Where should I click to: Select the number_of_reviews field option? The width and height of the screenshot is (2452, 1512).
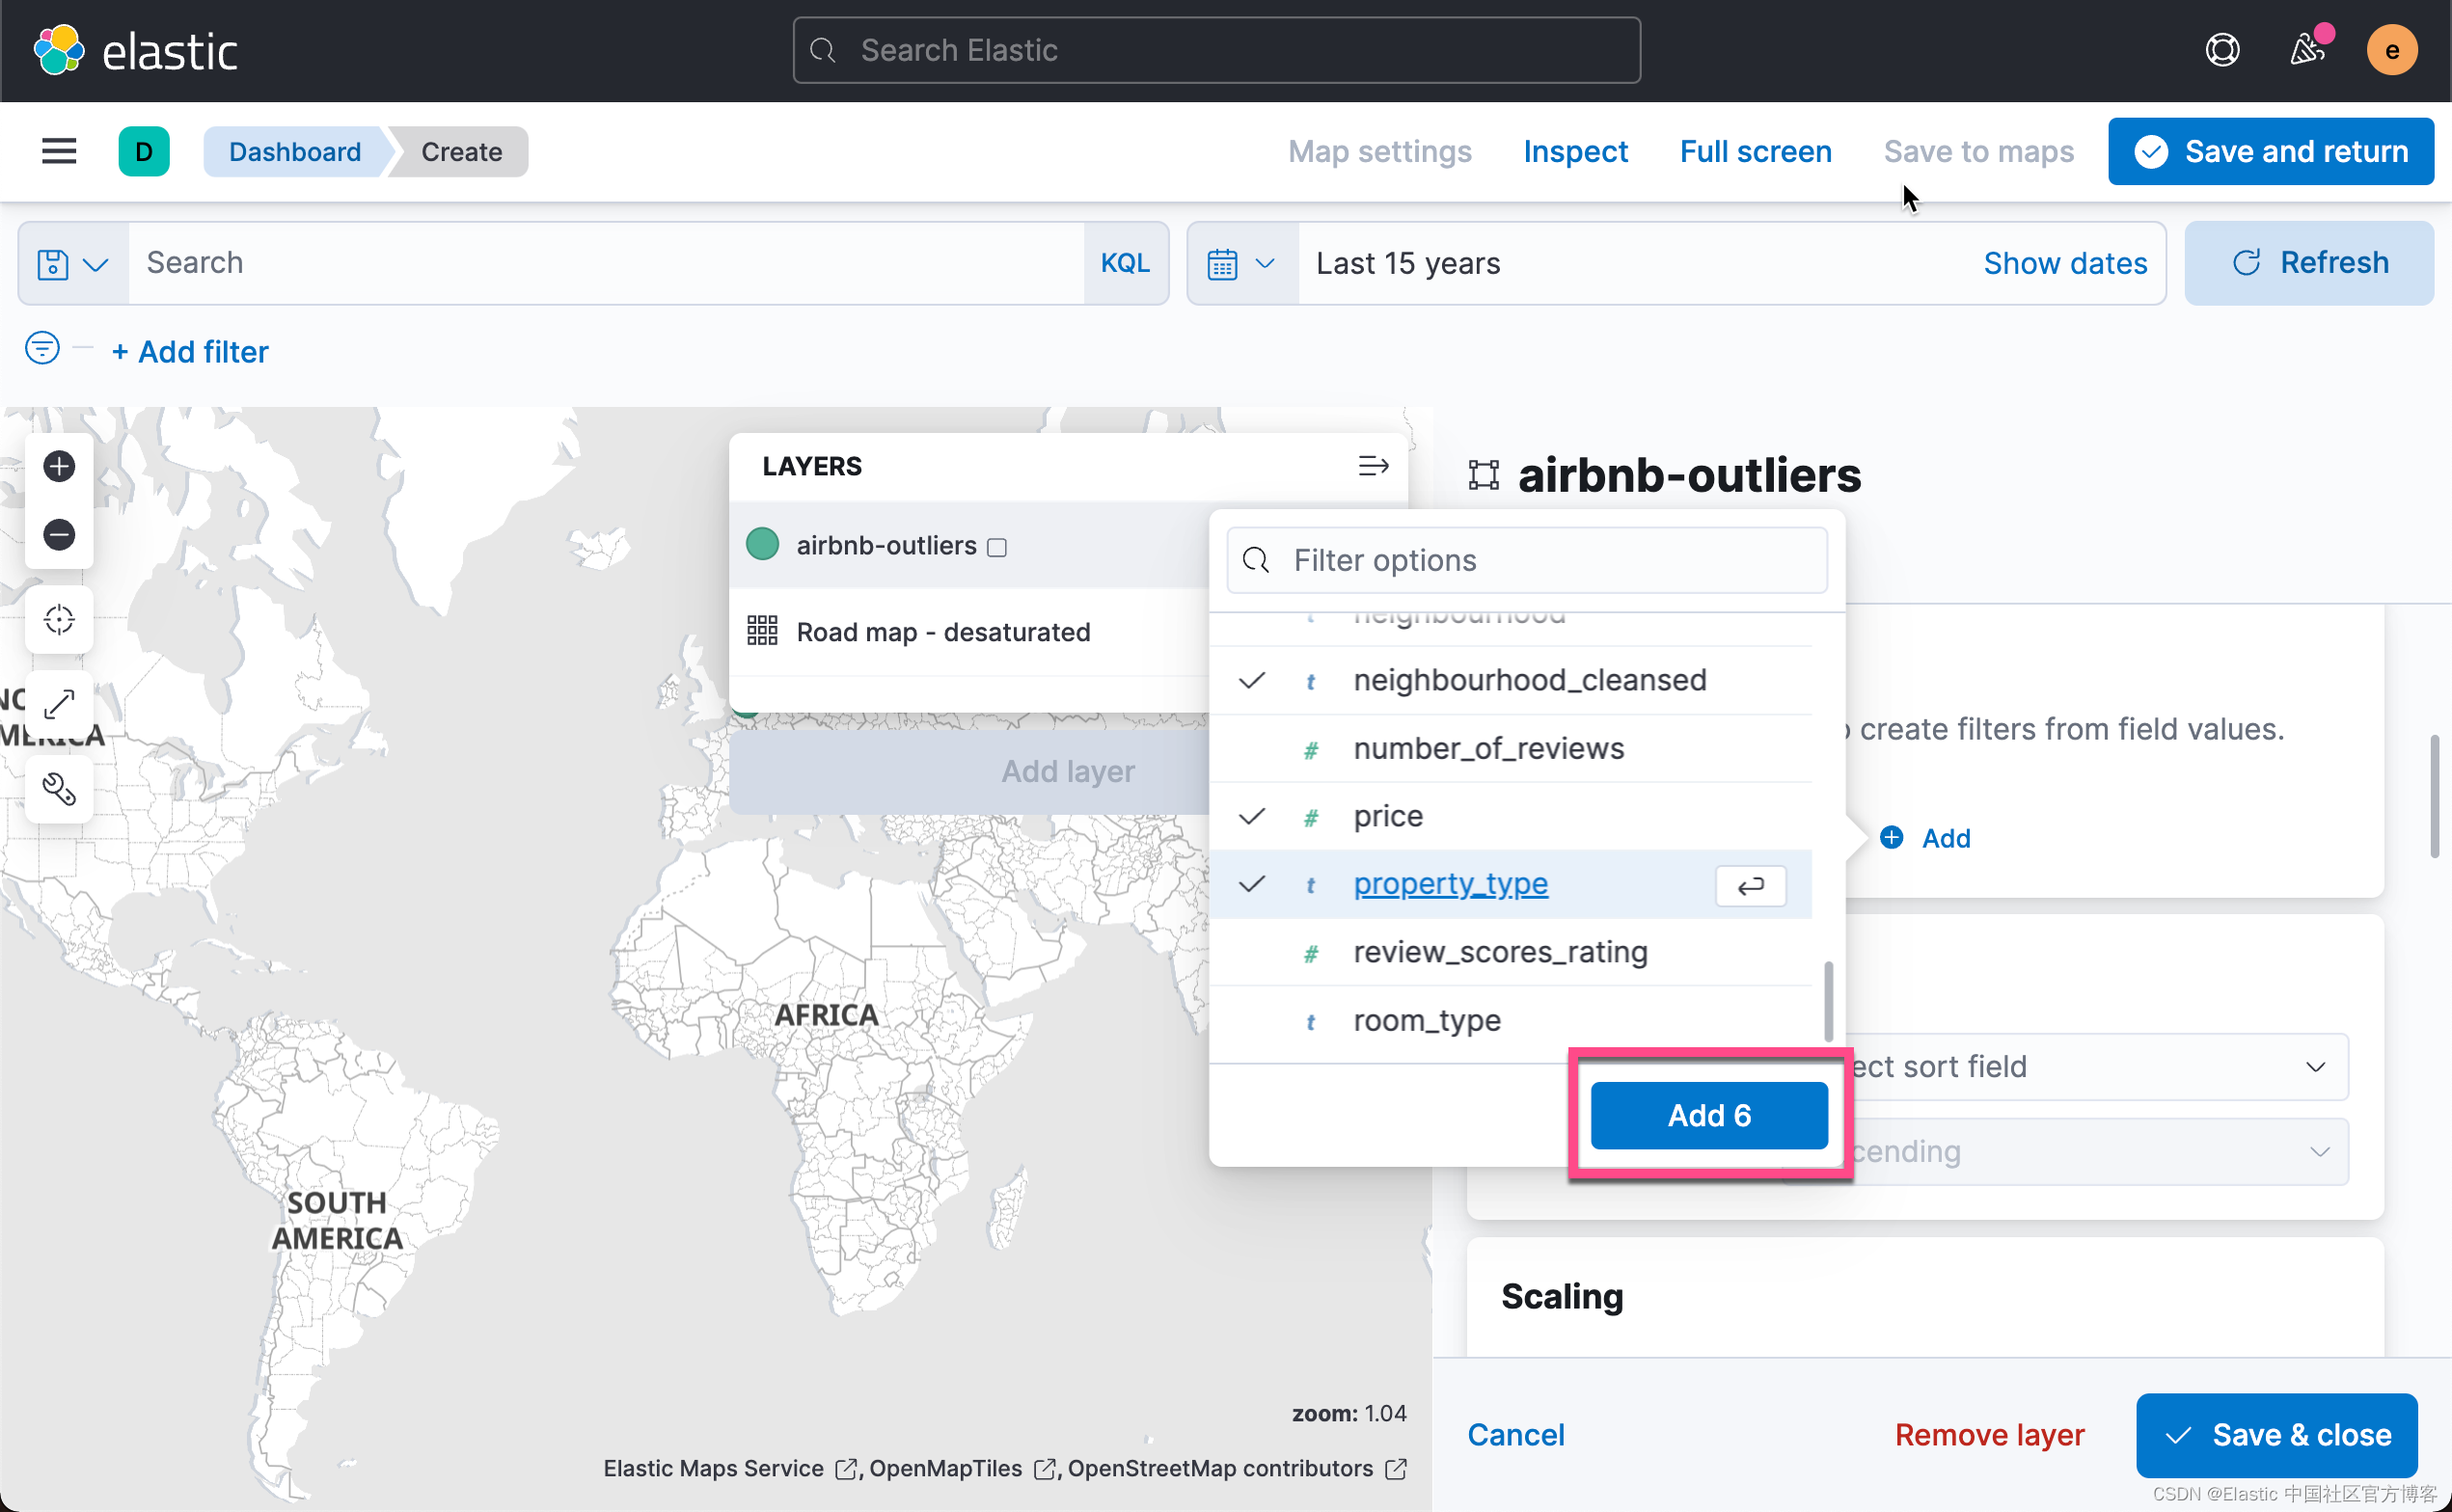(x=1510, y=748)
